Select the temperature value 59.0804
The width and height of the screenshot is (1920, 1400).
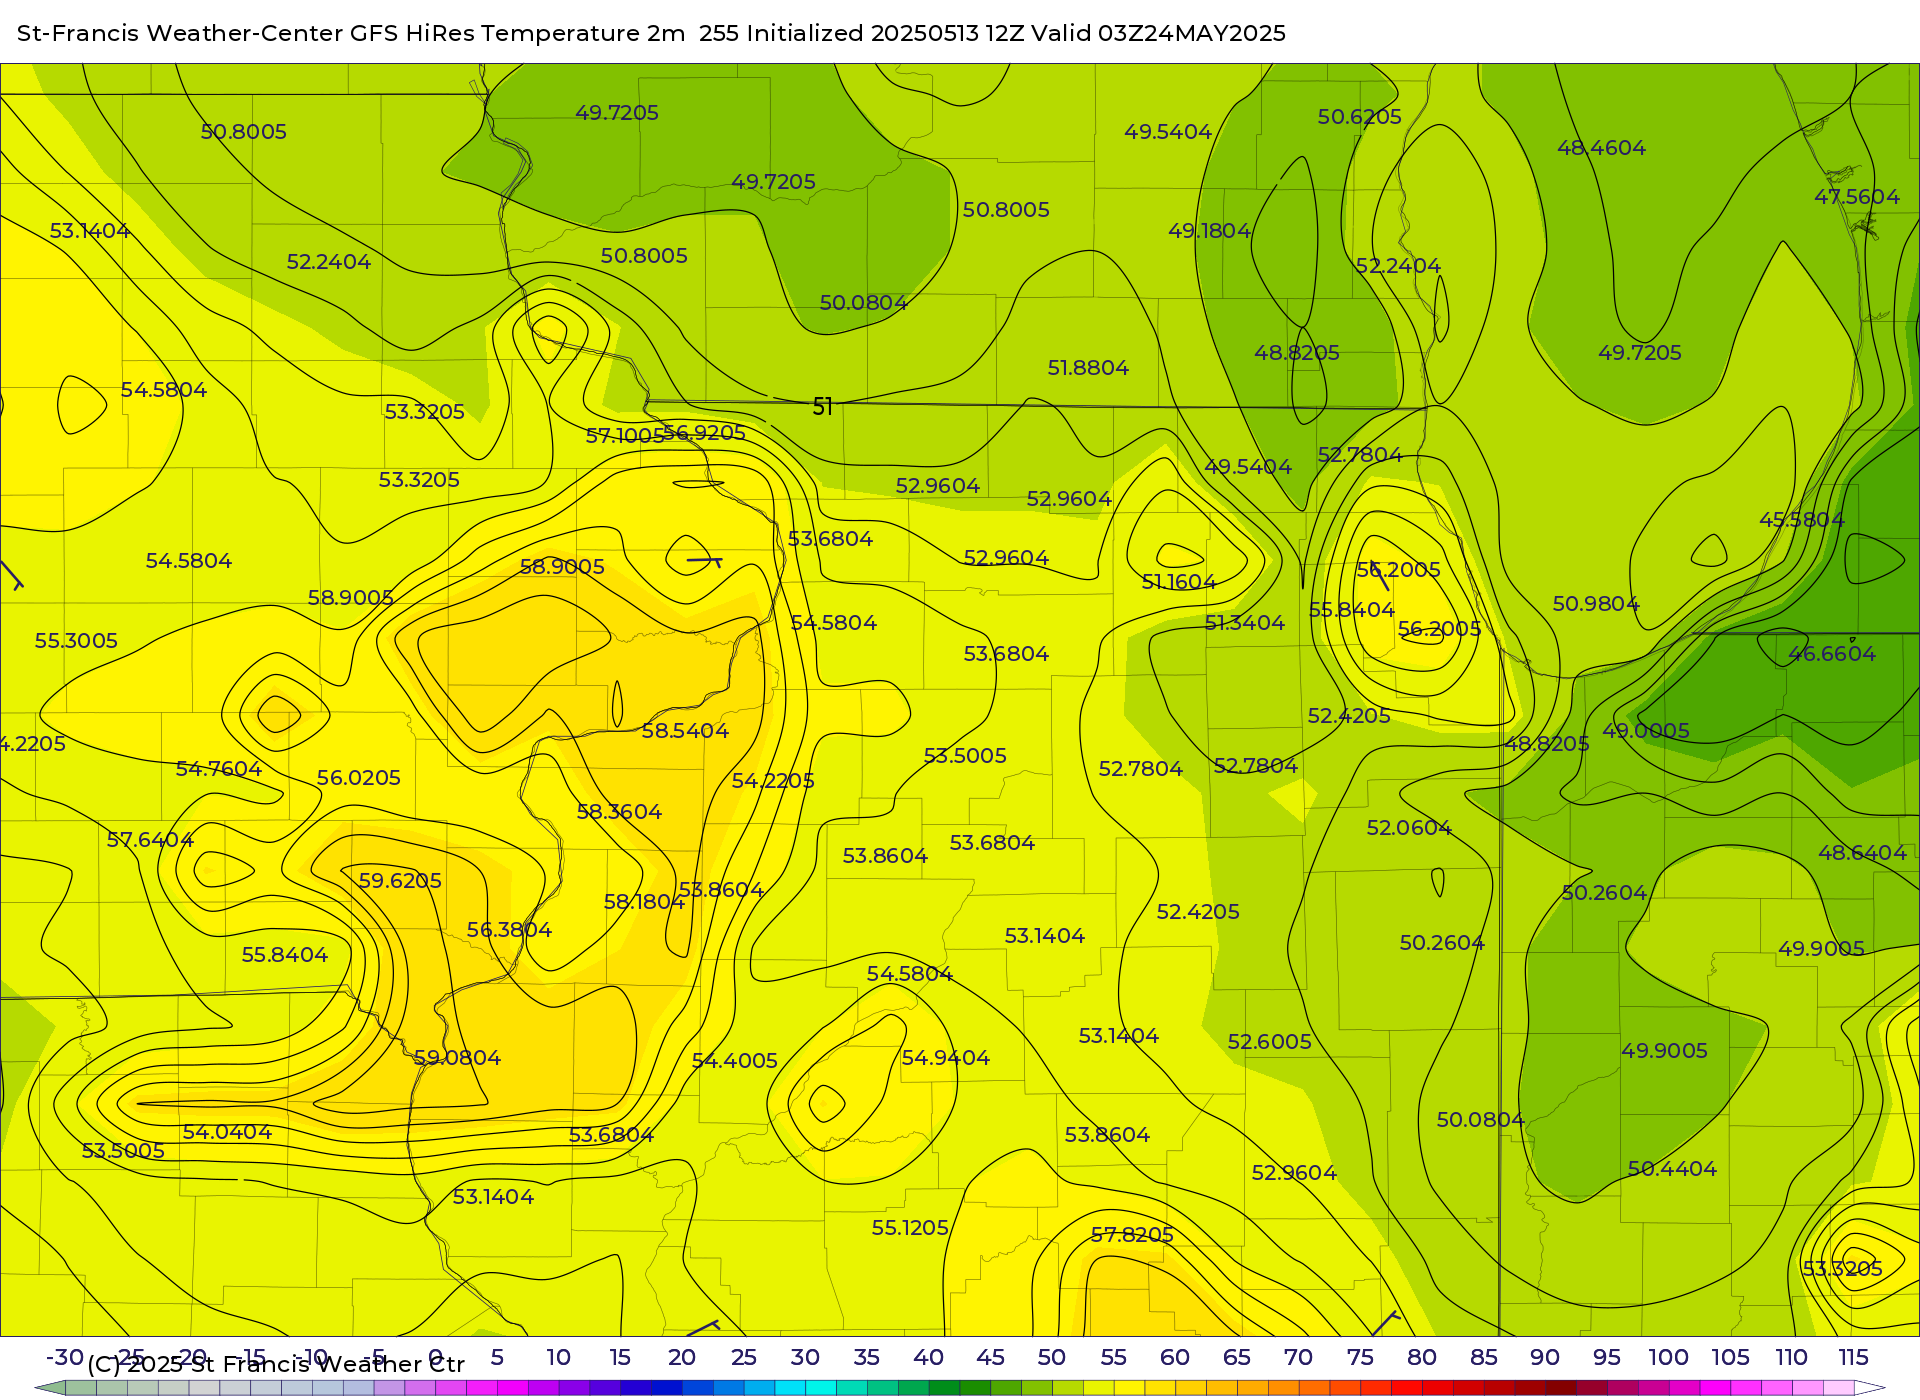457,1058
